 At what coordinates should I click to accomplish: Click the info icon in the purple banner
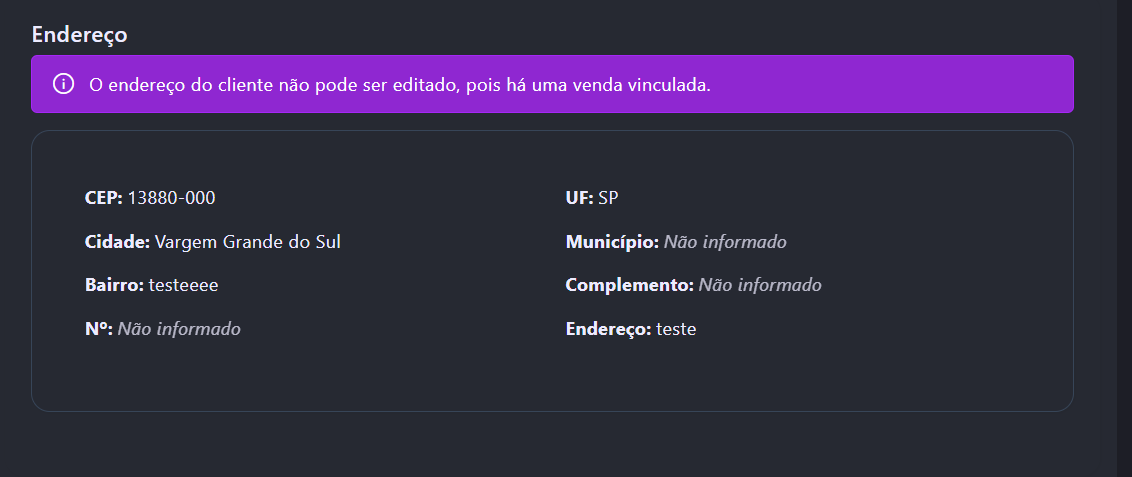pos(63,84)
